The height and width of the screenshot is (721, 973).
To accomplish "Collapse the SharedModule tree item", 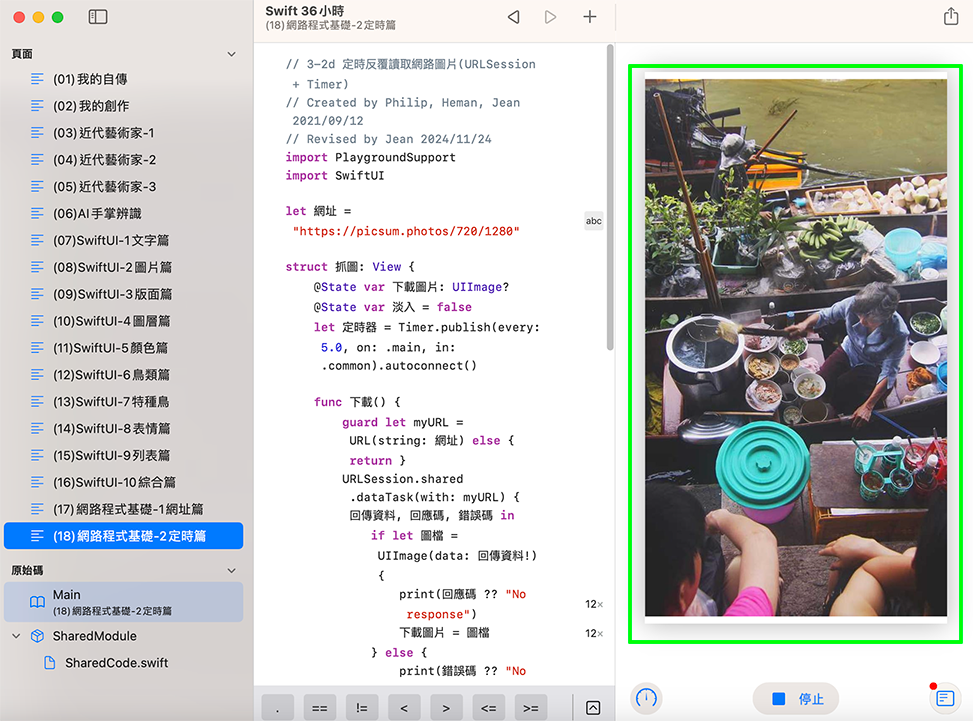I will [16, 636].
